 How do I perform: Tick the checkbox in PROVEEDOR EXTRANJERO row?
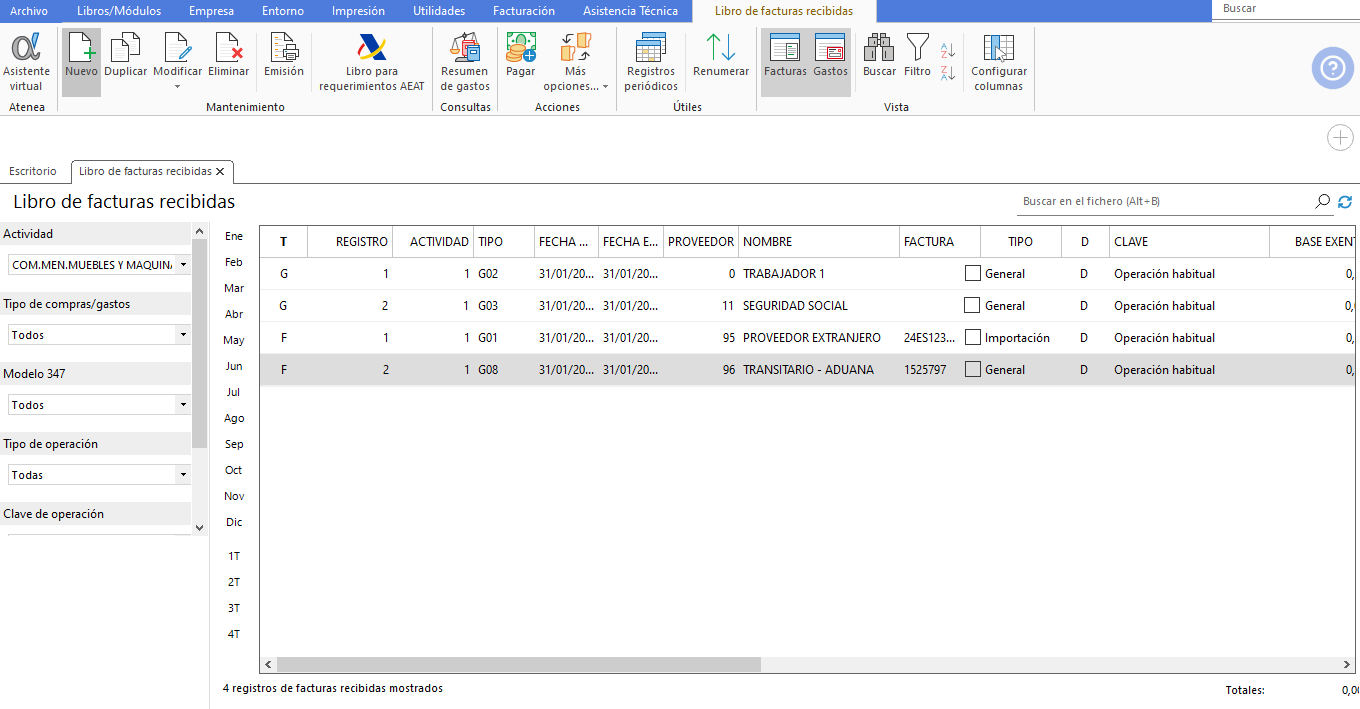(x=972, y=337)
